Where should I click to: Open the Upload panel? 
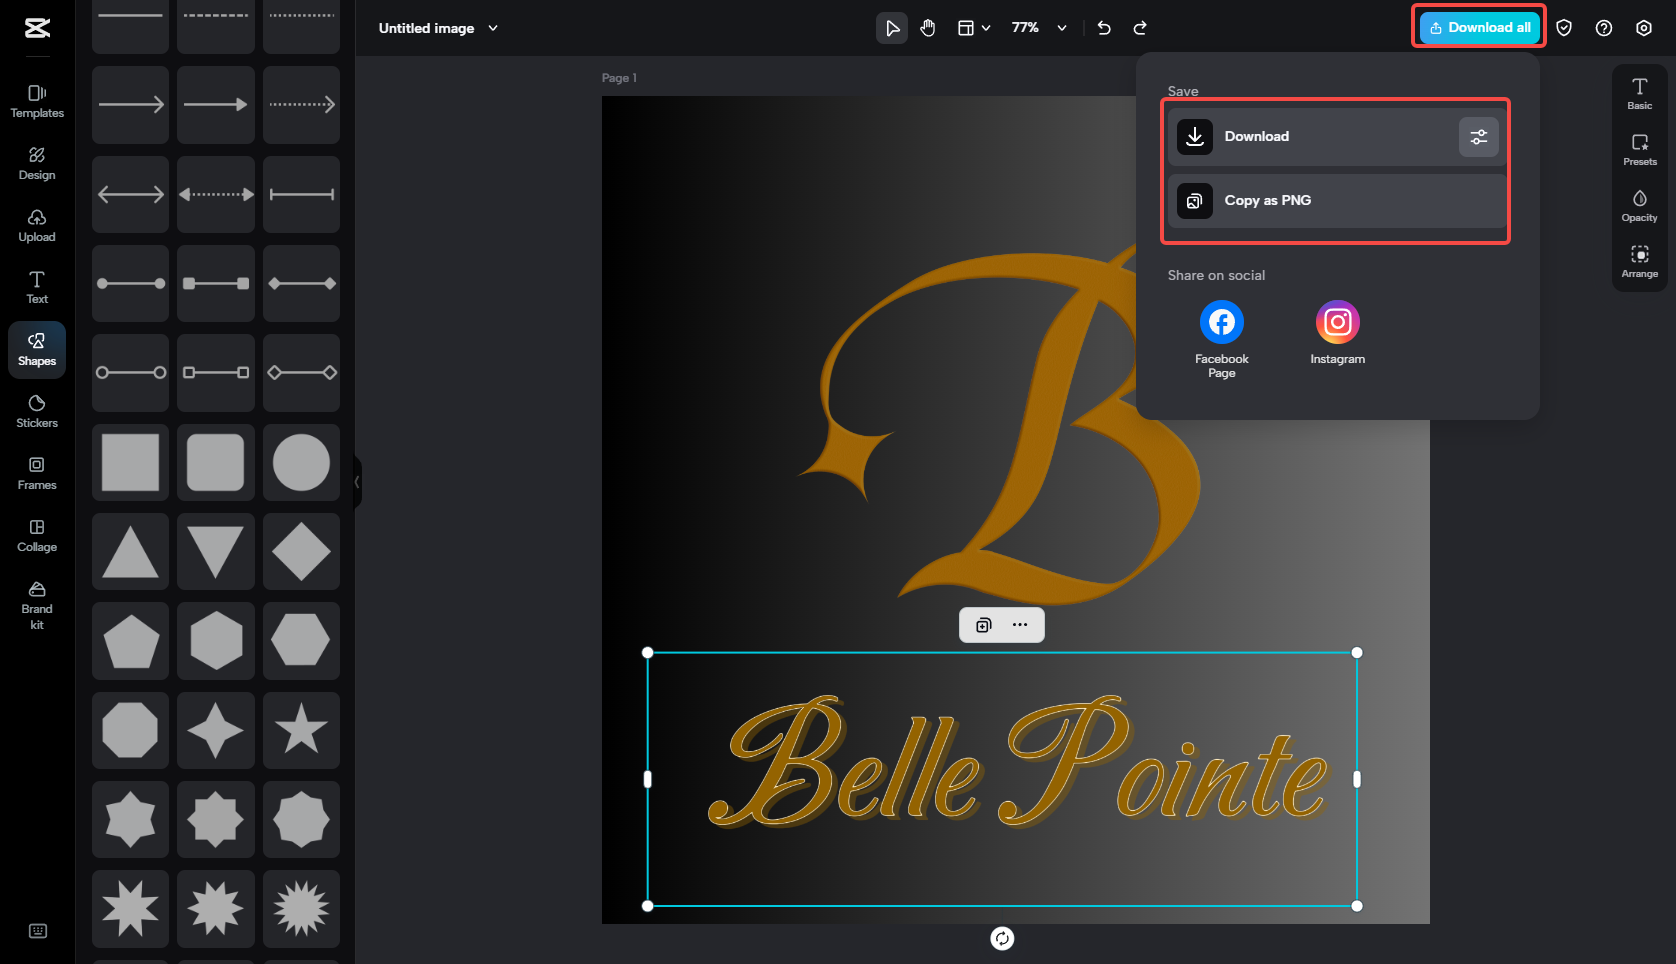point(36,225)
